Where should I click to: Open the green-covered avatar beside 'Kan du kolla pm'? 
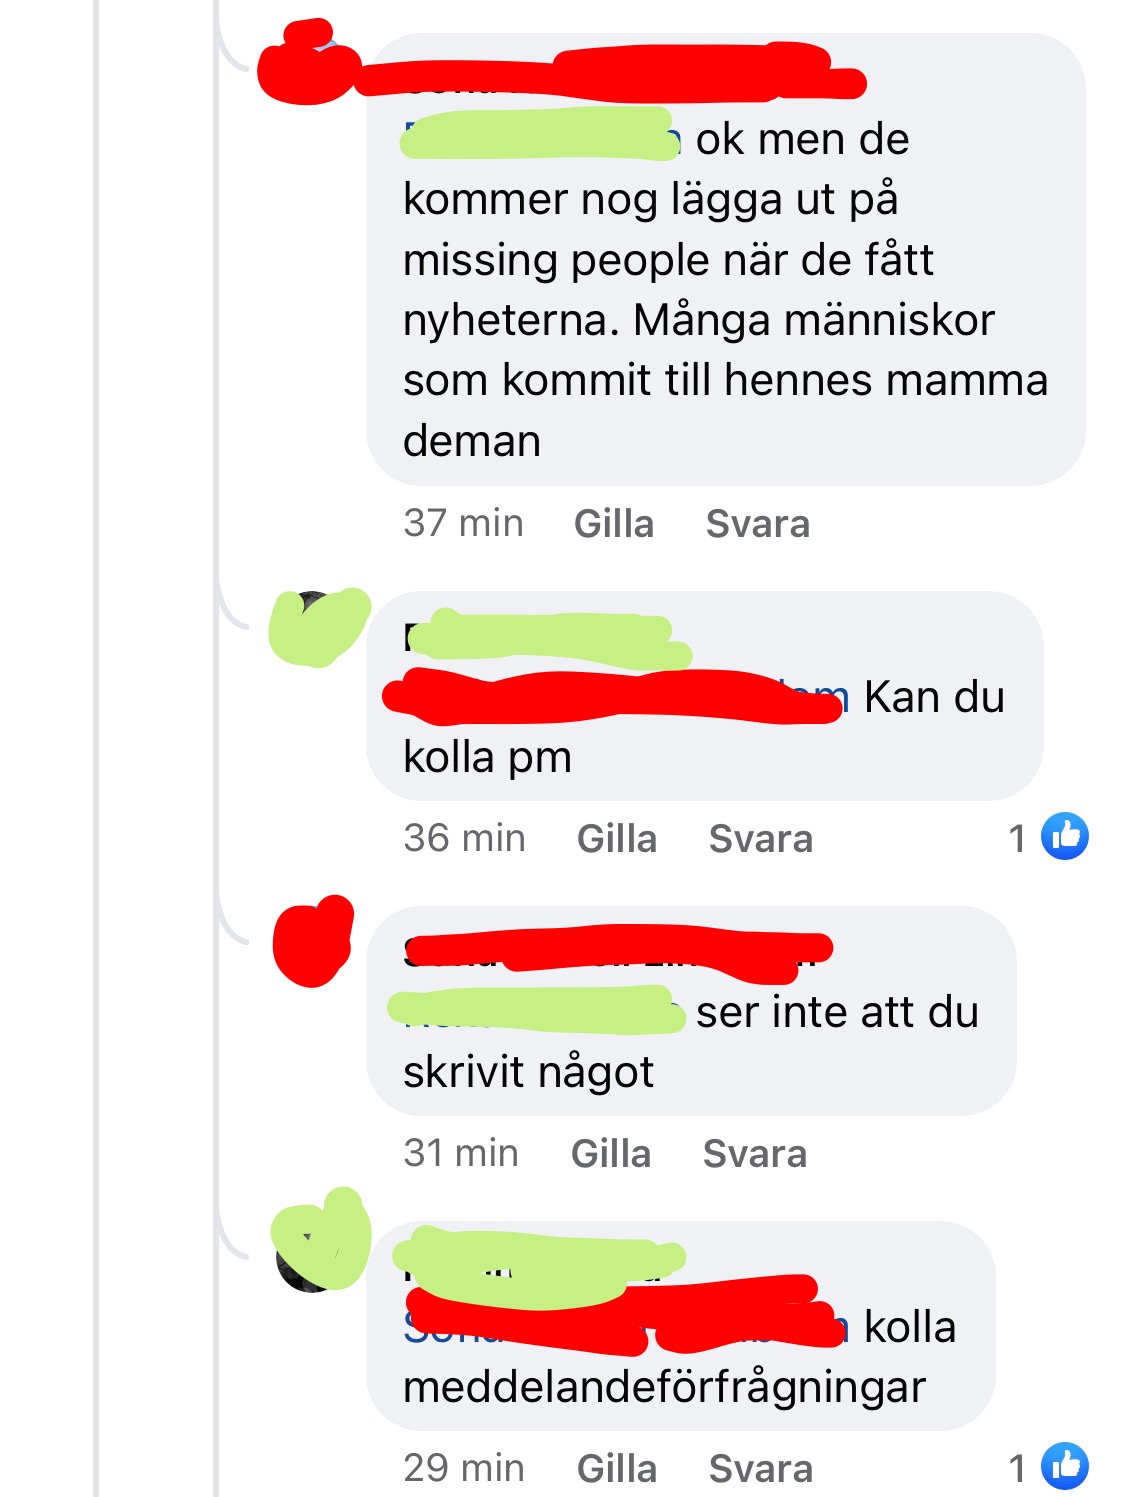tap(318, 627)
